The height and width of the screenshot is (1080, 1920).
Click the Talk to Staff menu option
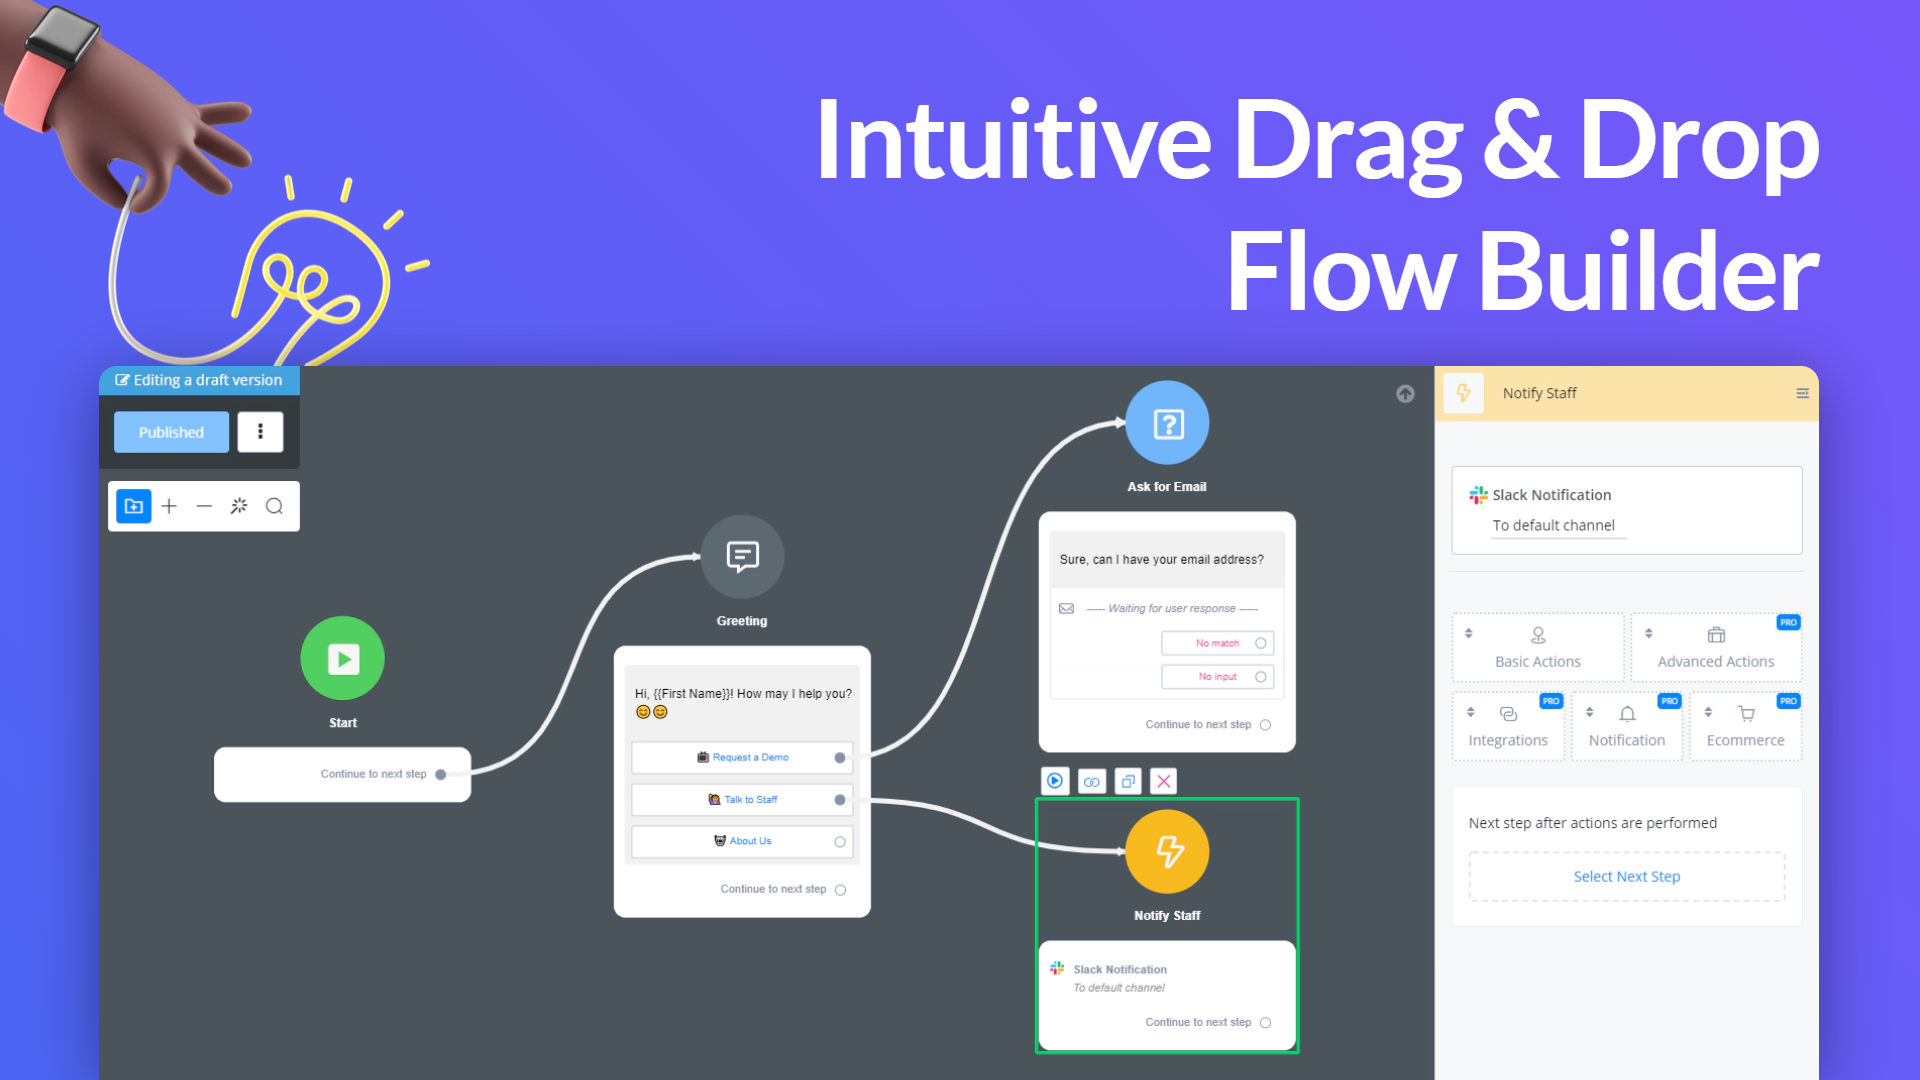(x=742, y=798)
